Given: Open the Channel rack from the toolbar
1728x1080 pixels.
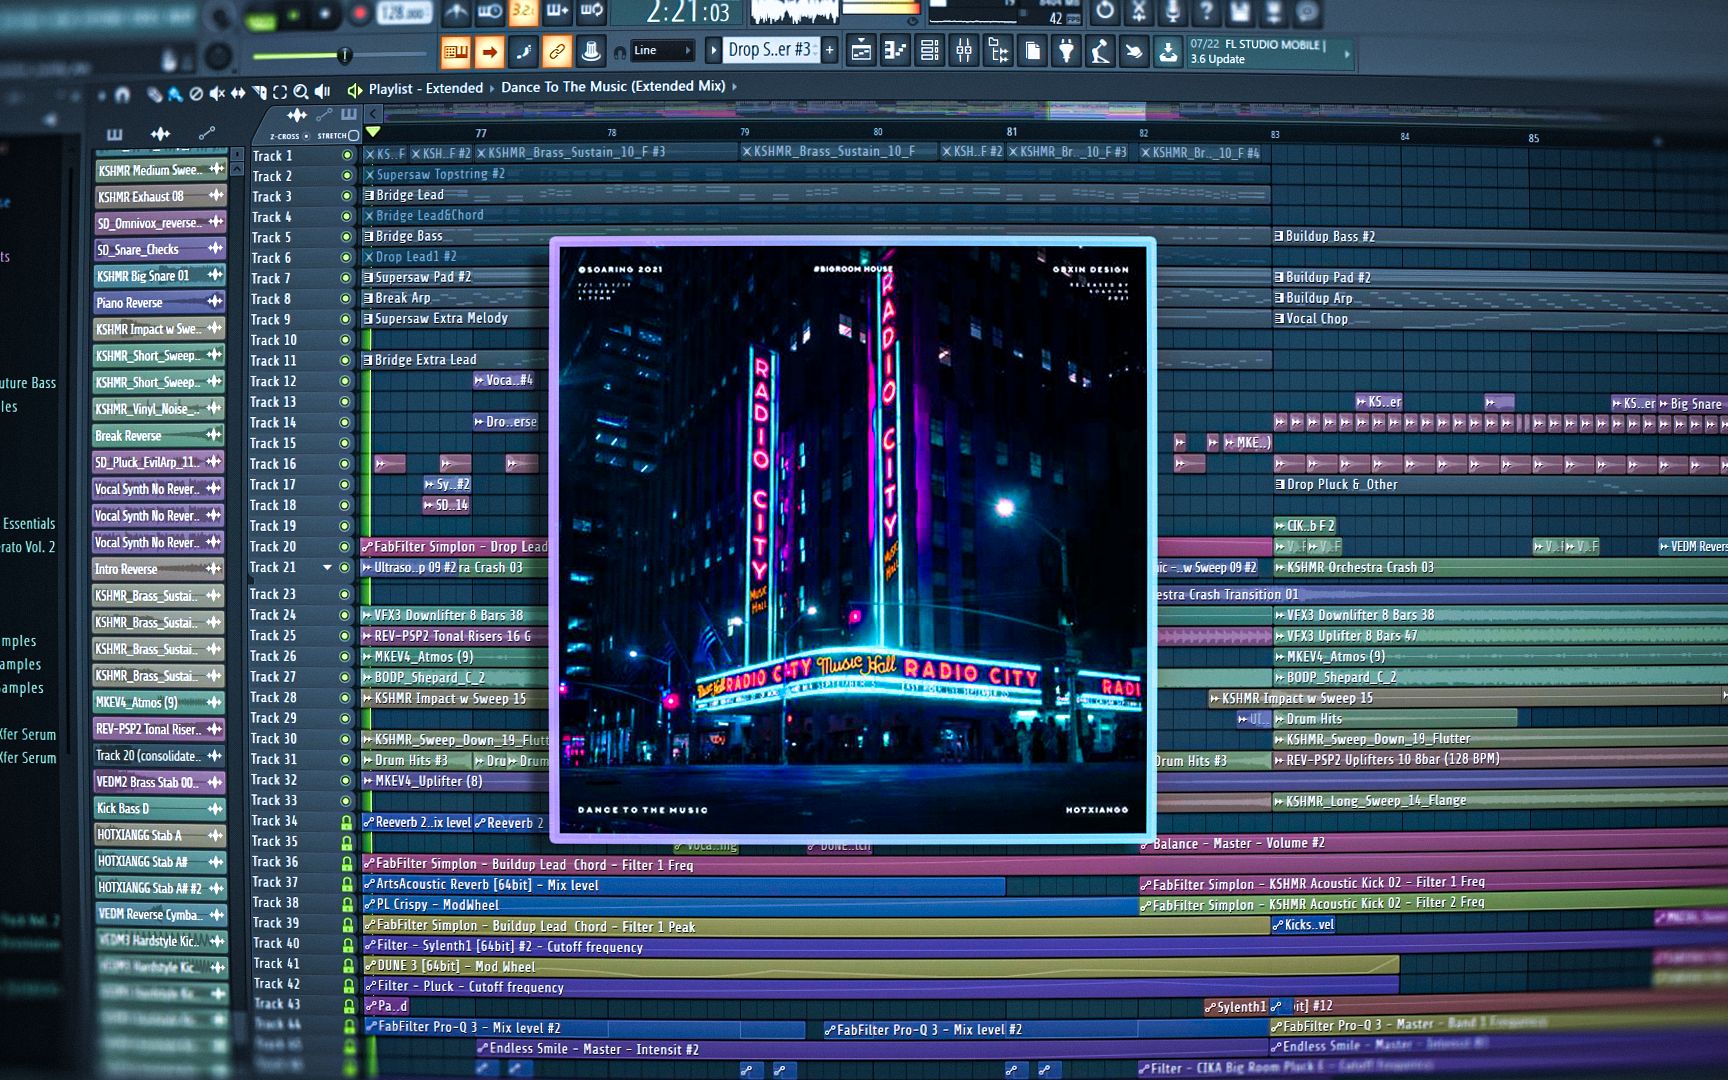Looking at the screenshot, I should [x=930, y=50].
